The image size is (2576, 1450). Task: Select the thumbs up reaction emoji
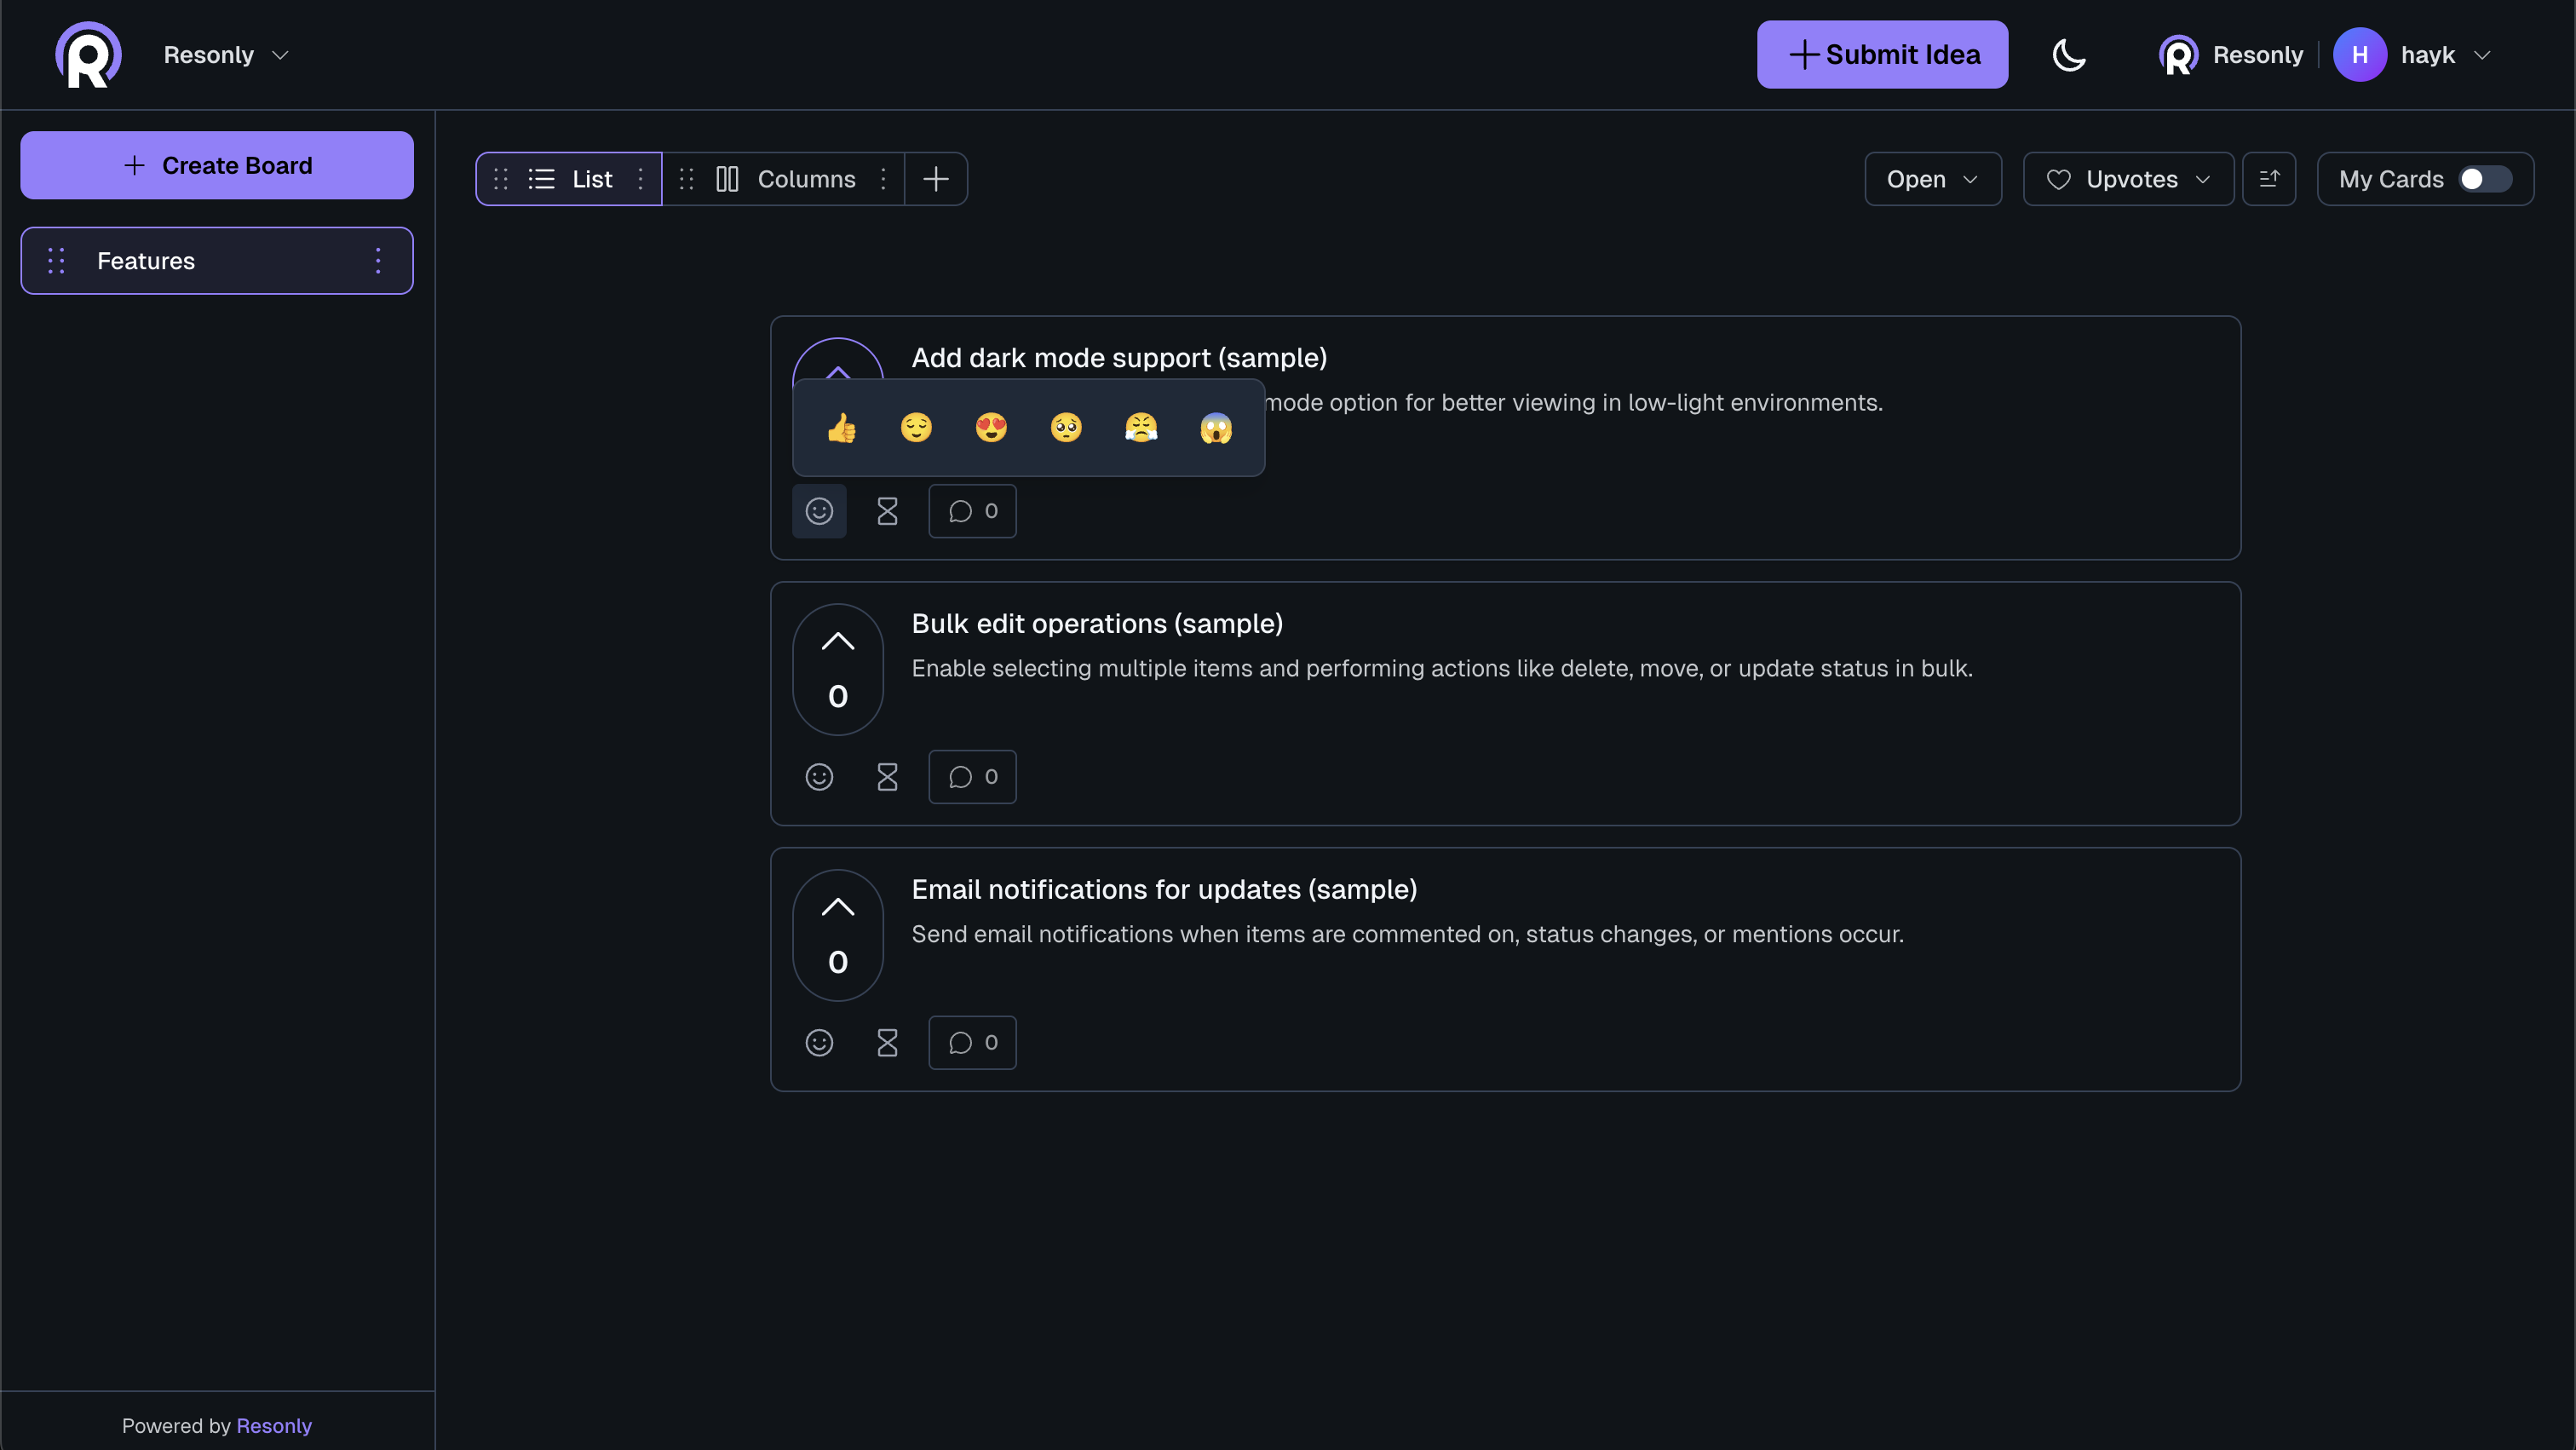(x=842, y=428)
